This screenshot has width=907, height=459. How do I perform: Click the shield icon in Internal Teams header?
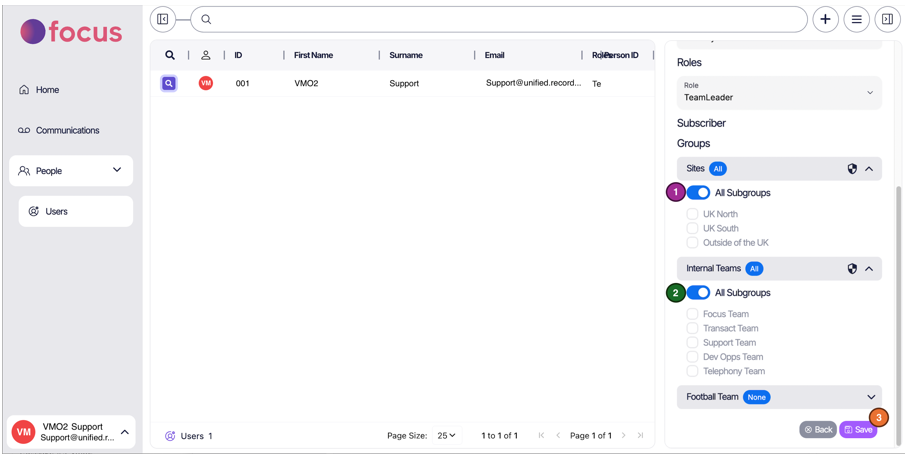click(852, 269)
